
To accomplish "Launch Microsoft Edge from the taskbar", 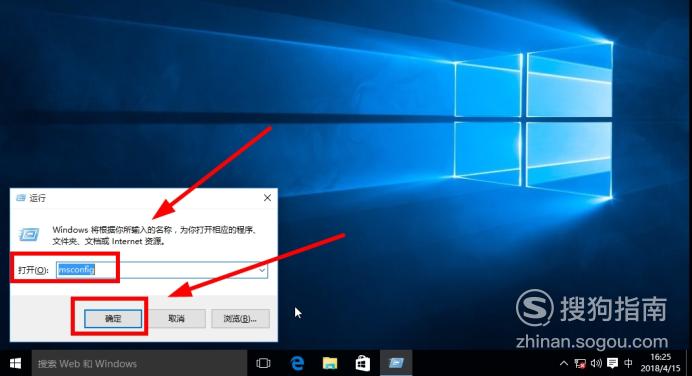I will tap(297, 363).
